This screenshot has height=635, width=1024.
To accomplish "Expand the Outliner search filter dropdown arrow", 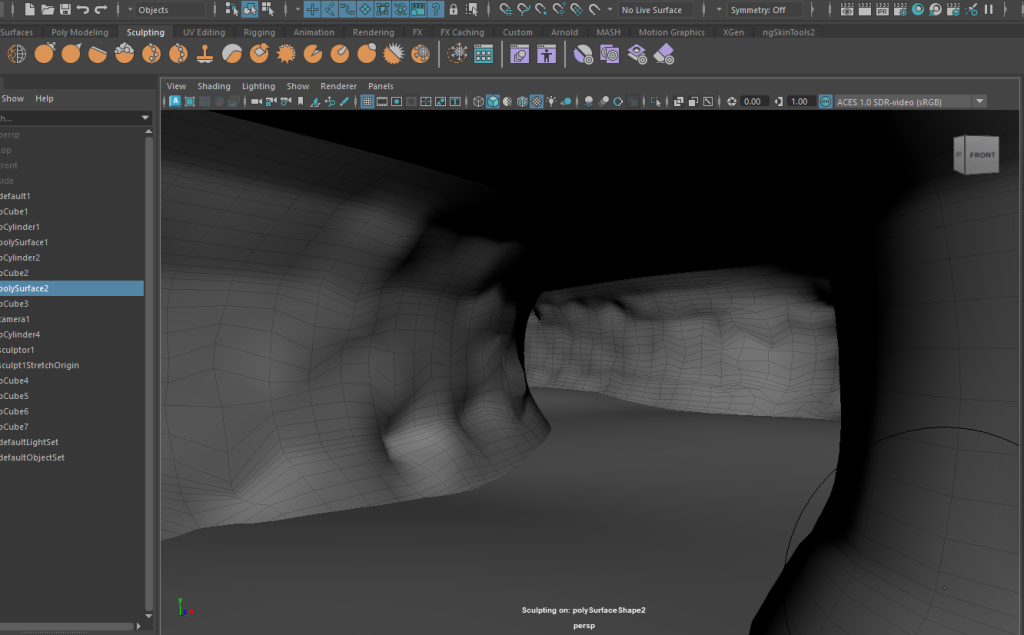I will (145, 118).
